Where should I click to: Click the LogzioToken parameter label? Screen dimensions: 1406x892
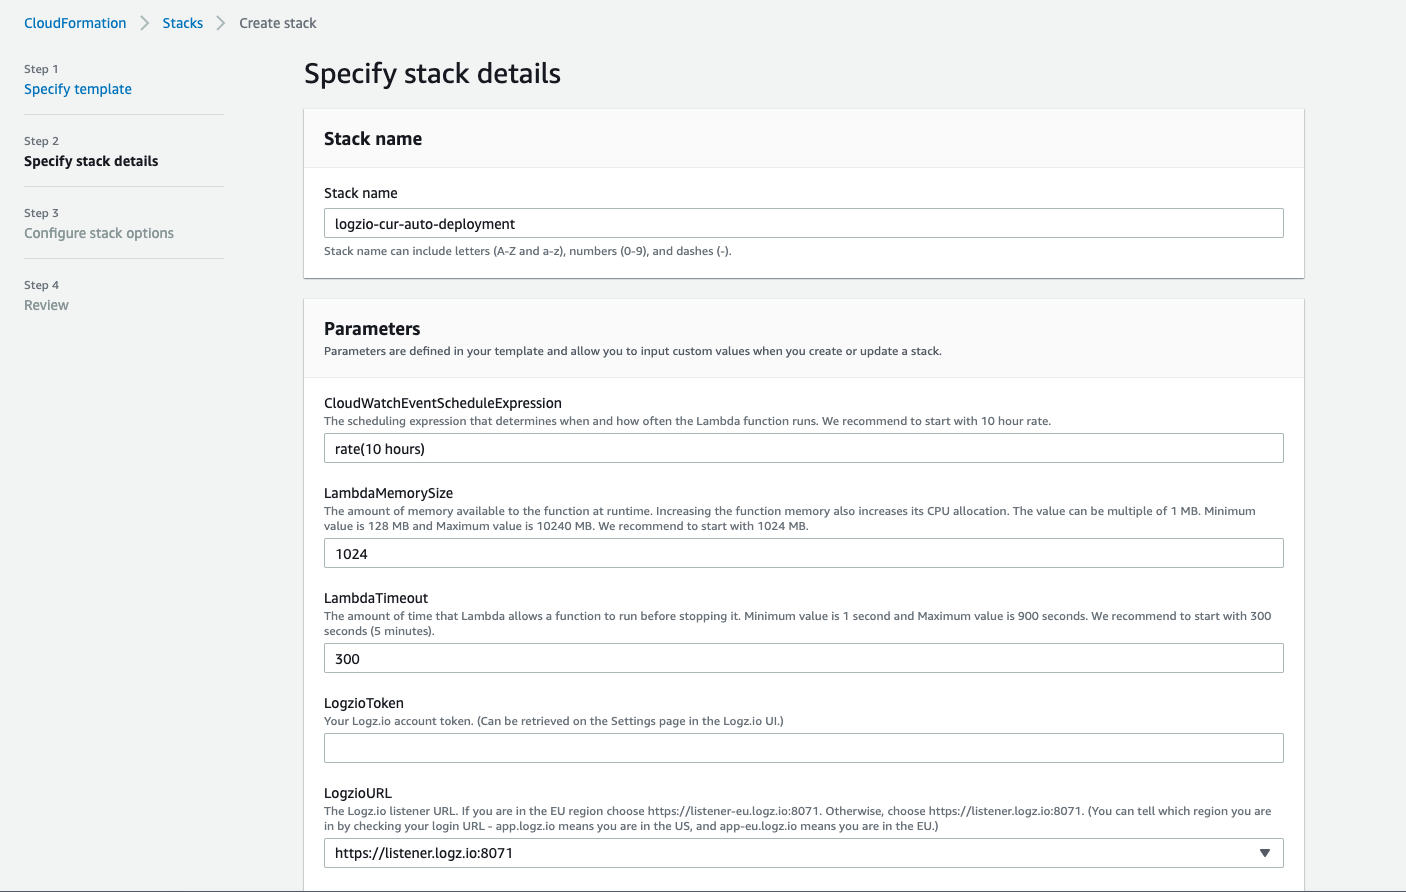(364, 703)
